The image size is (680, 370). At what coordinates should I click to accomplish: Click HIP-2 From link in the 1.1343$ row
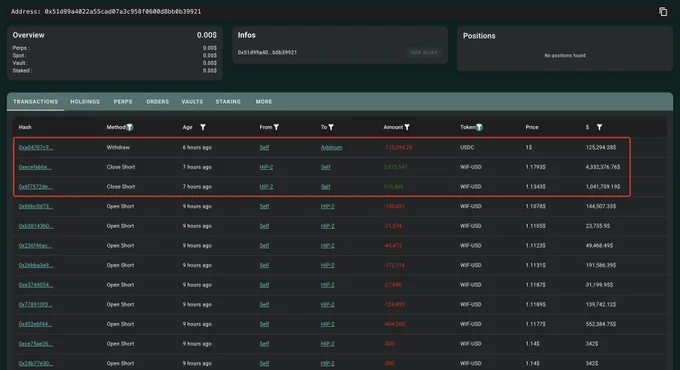point(266,187)
